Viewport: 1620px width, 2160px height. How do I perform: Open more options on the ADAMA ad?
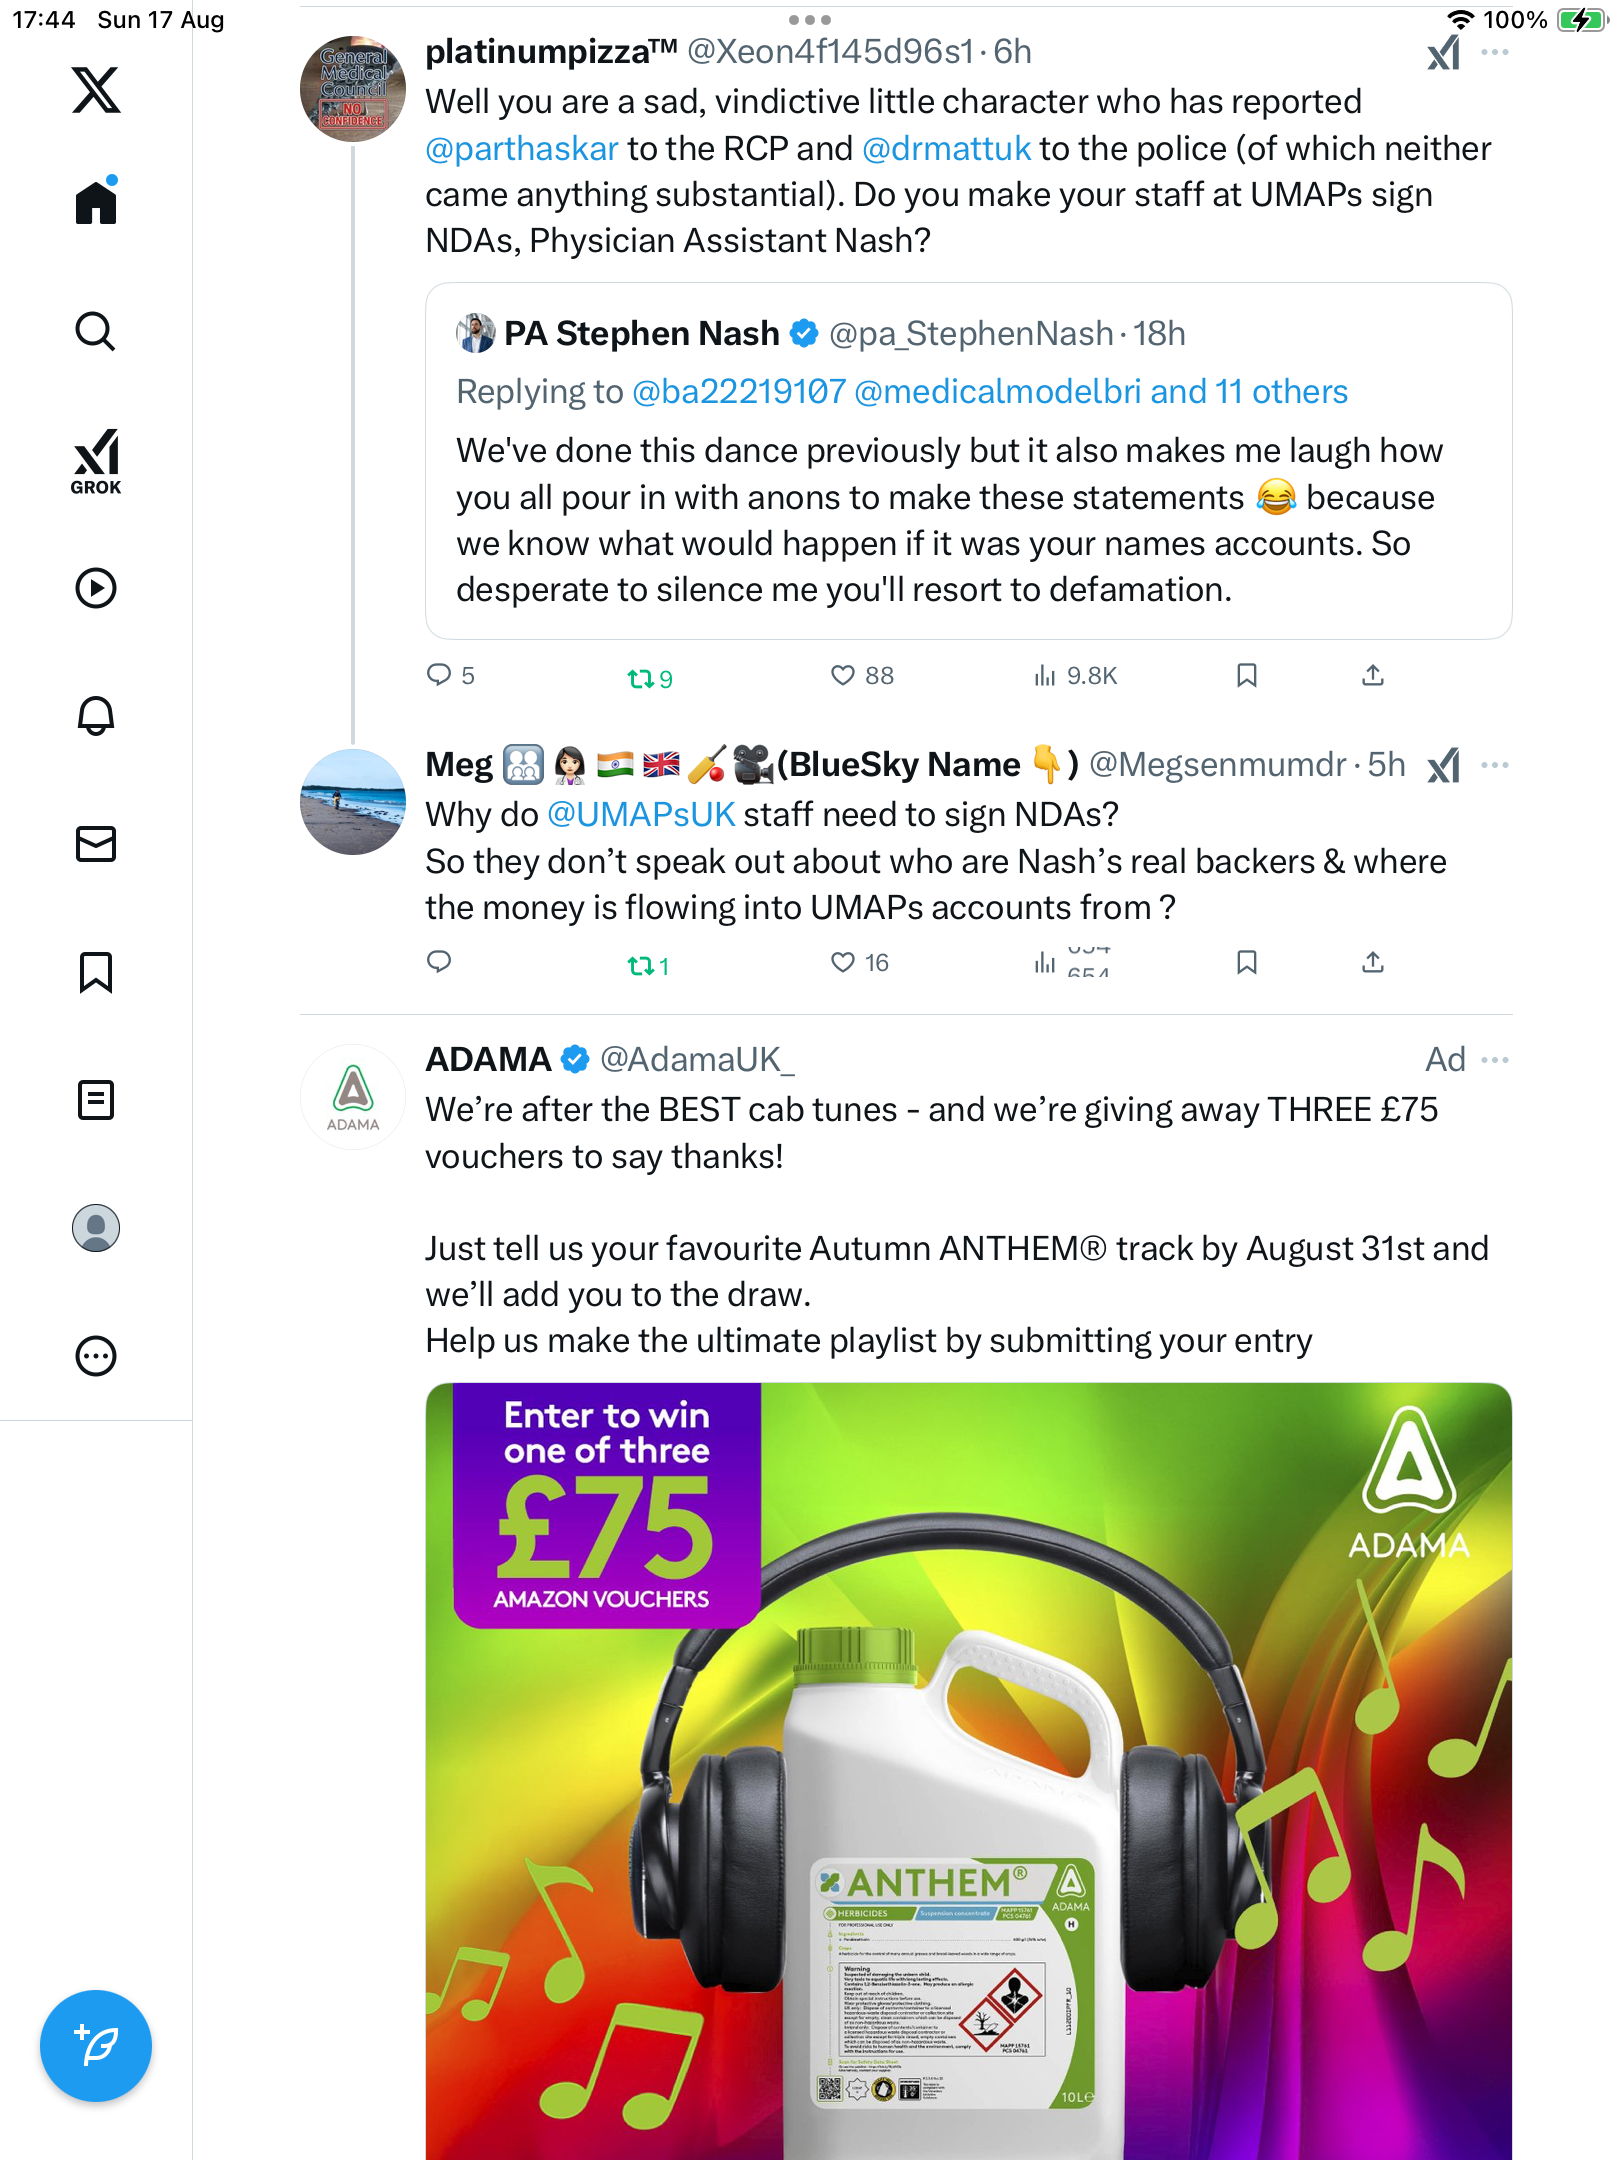[1494, 1060]
